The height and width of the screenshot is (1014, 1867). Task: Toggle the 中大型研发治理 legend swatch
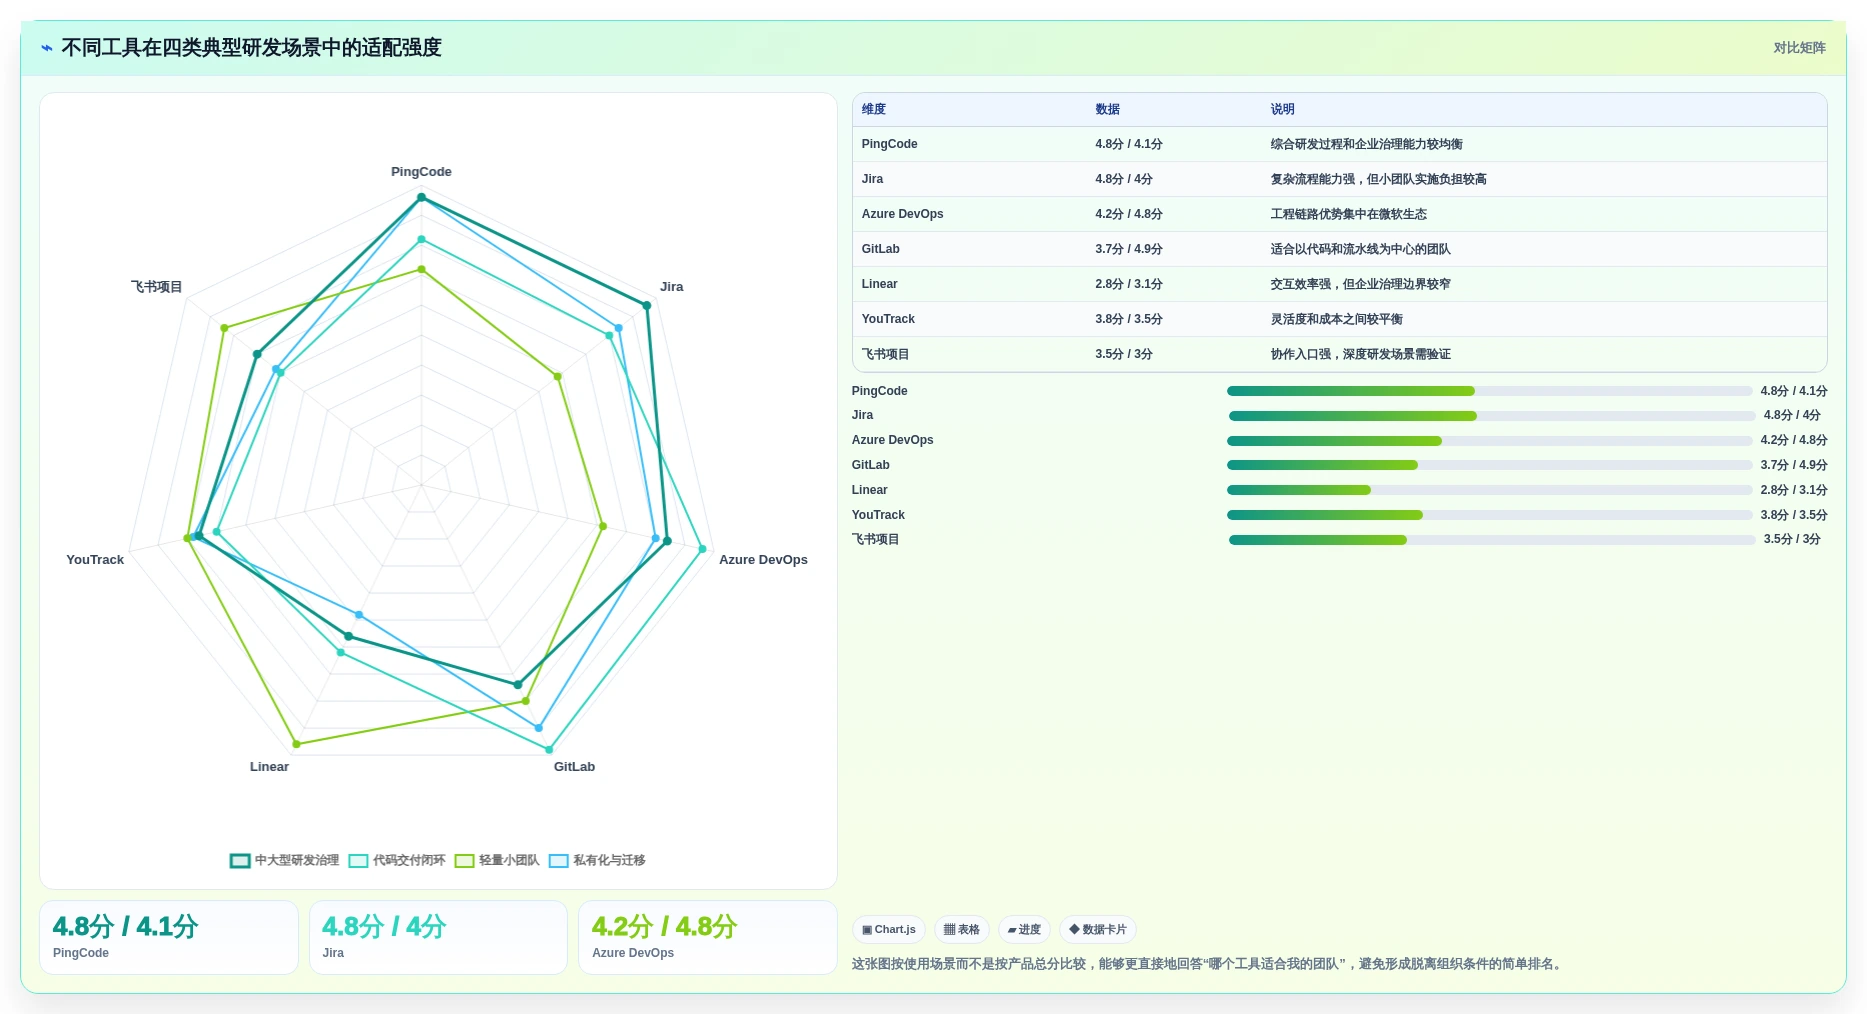240,861
